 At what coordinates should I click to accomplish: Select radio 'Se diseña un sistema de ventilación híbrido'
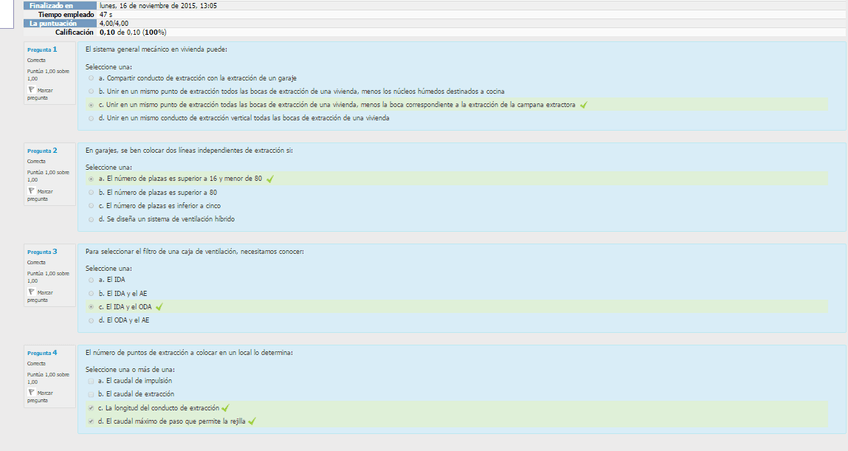[91, 219]
